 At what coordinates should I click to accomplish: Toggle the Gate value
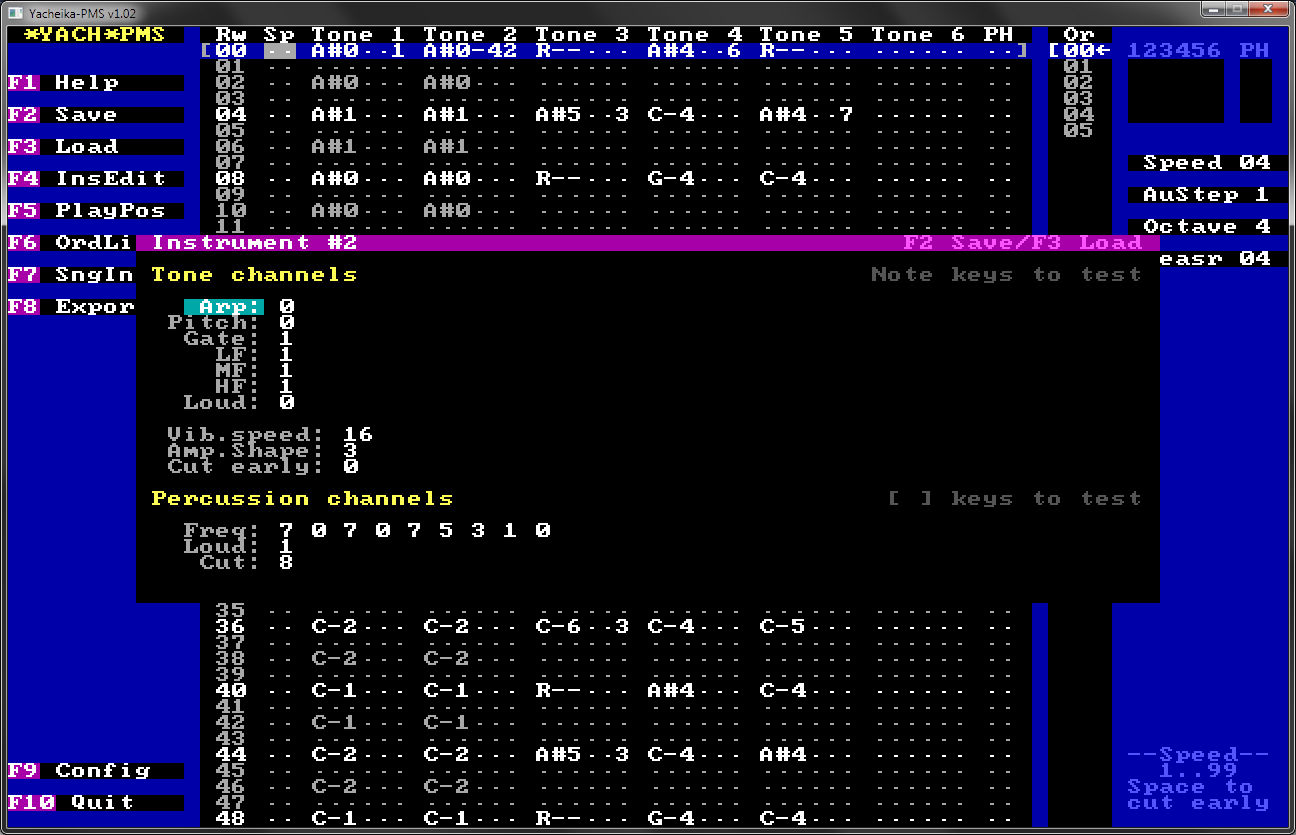287,339
